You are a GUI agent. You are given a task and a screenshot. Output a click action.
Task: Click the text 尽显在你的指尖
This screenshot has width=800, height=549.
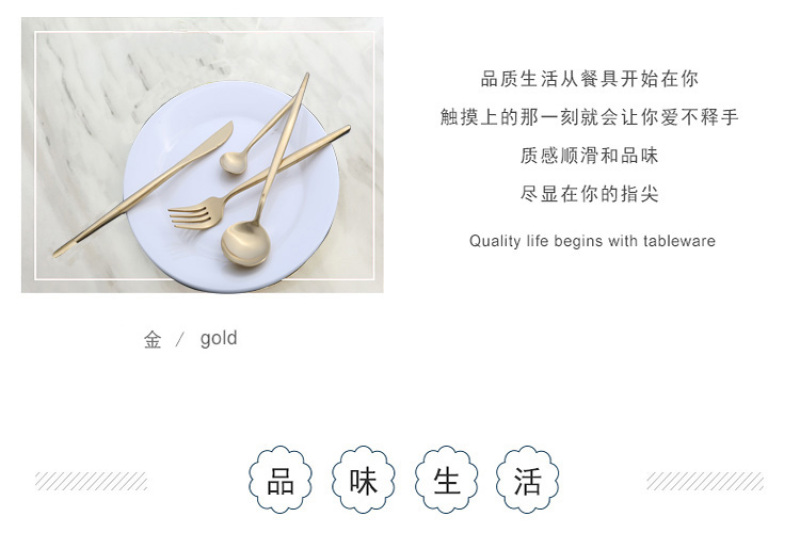[x=589, y=194]
